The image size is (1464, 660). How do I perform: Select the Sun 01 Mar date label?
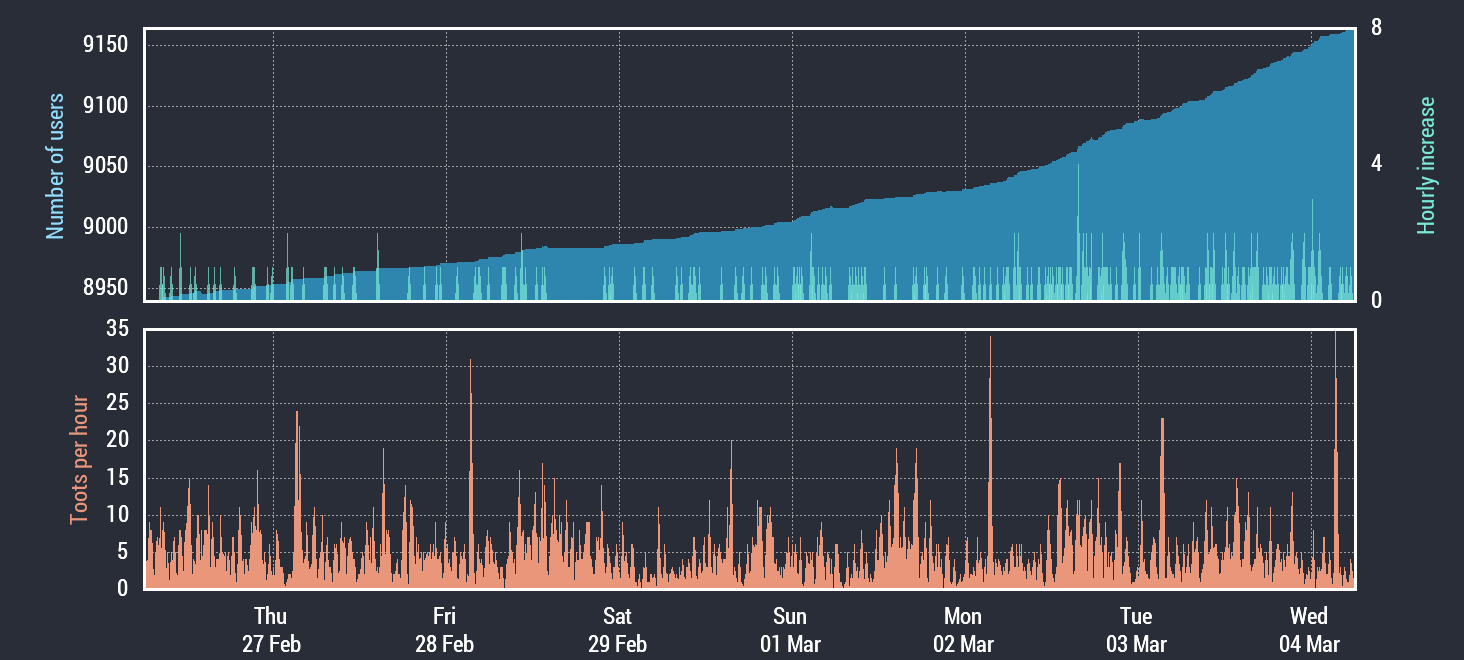[x=790, y=629]
